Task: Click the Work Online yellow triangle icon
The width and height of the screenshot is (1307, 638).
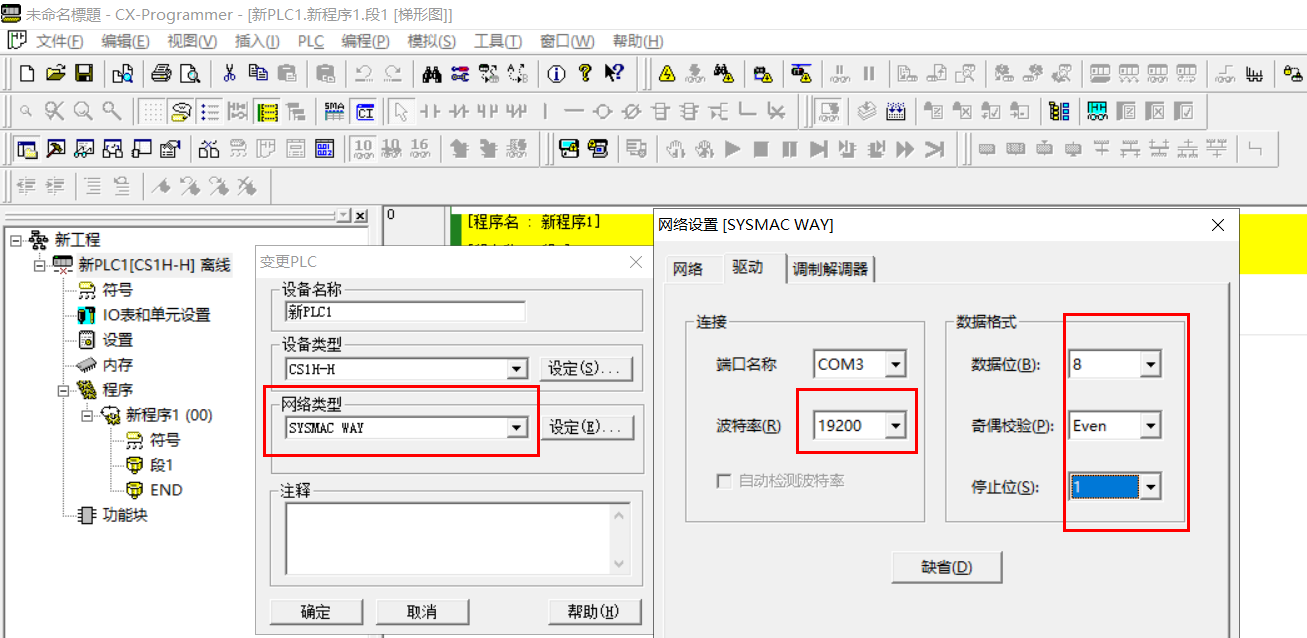Action: (667, 73)
